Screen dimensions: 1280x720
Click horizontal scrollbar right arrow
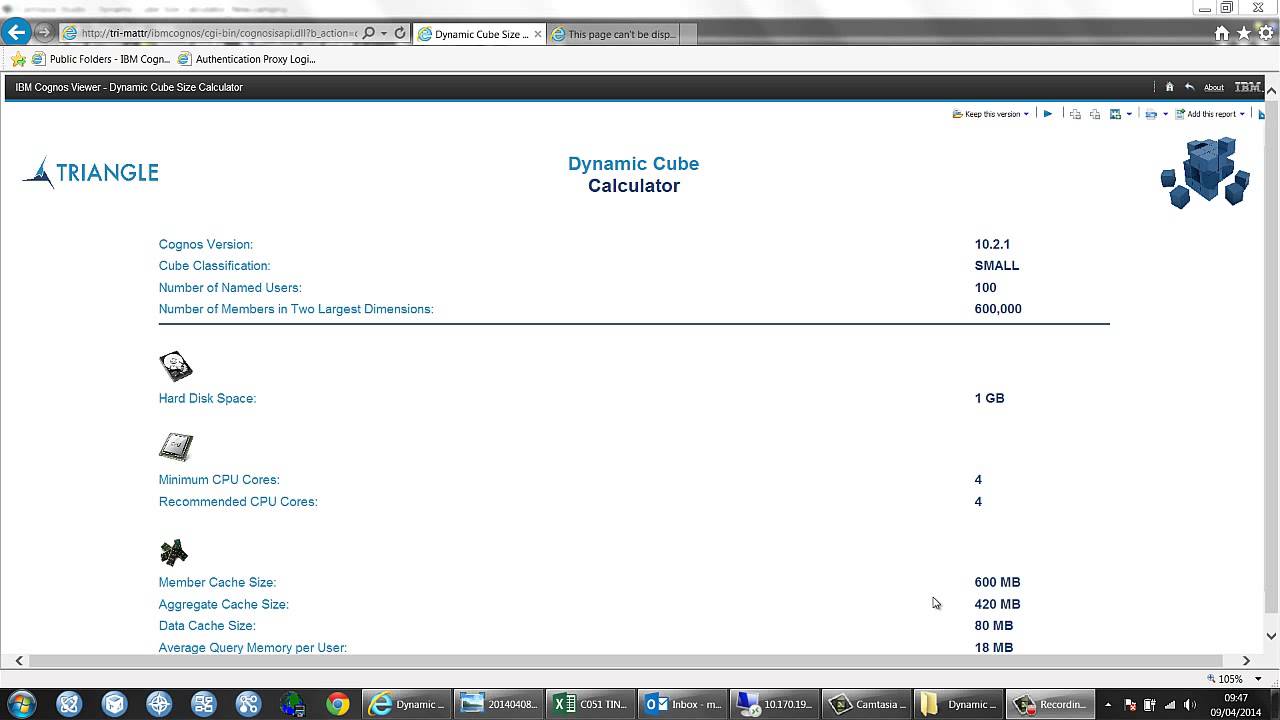point(1246,660)
